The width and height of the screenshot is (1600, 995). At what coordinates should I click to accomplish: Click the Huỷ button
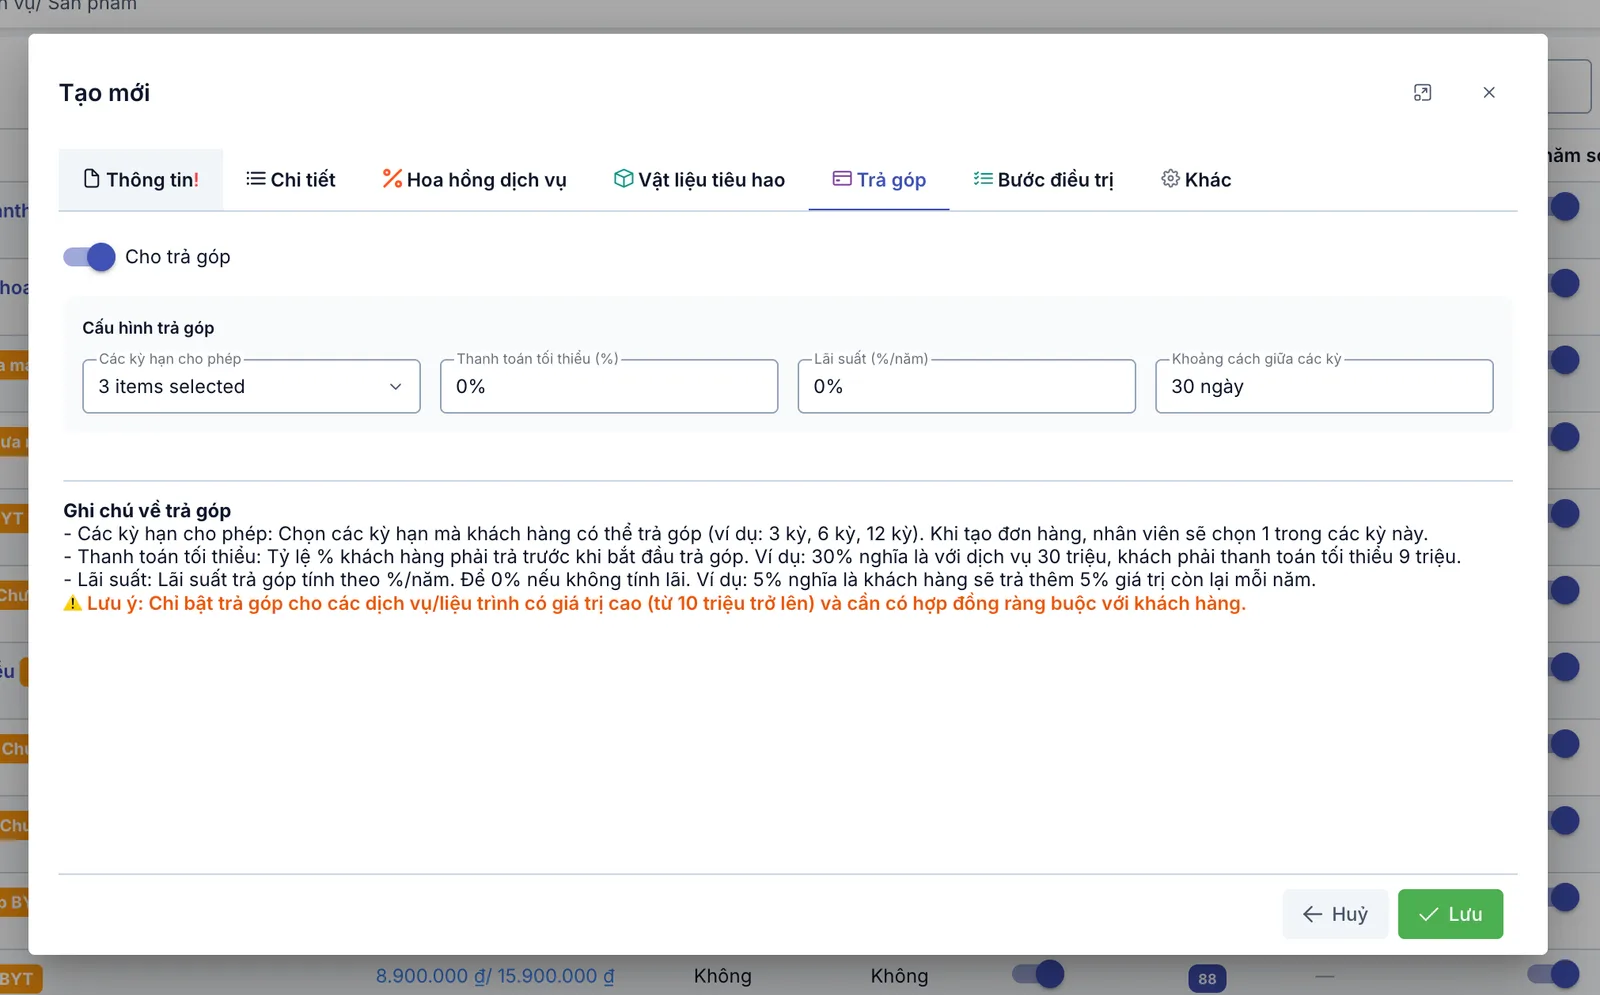[x=1335, y=914]
